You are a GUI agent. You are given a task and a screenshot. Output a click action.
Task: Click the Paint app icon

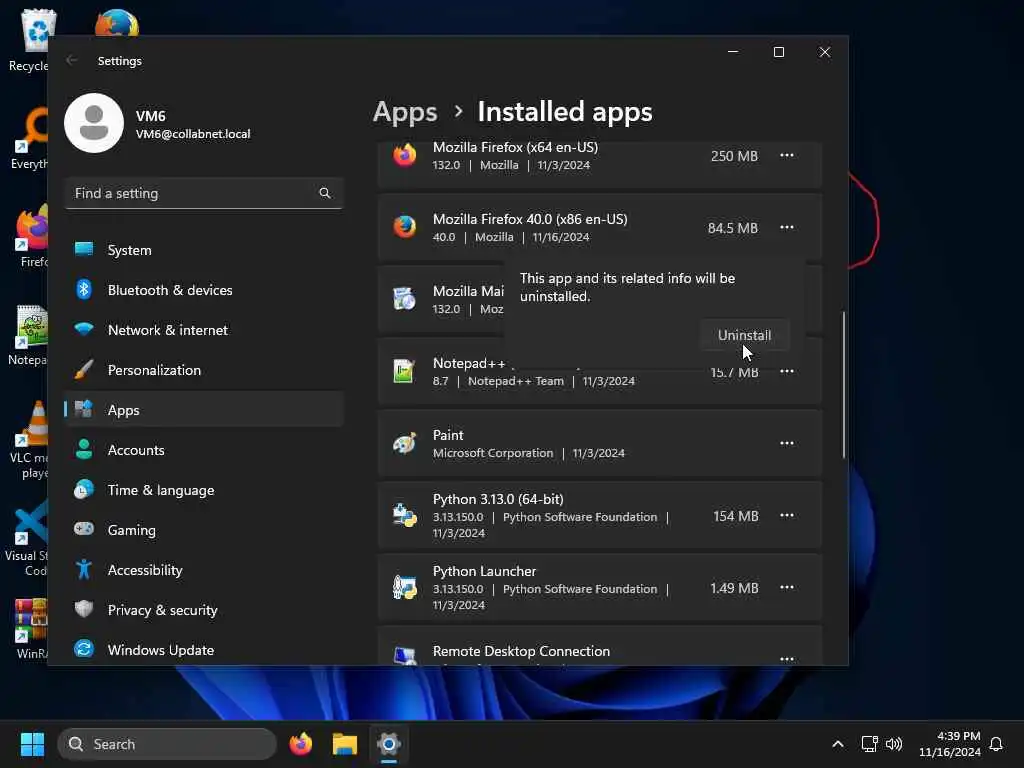click(x=404, y=443)
